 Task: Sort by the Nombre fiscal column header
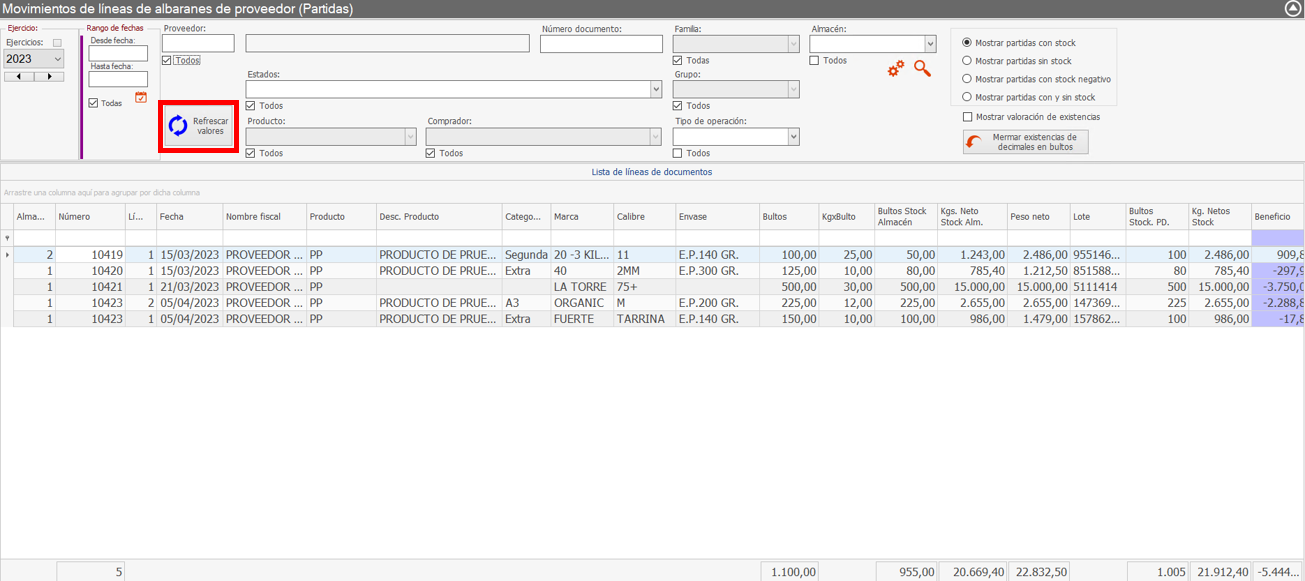[x=264, y=217]
